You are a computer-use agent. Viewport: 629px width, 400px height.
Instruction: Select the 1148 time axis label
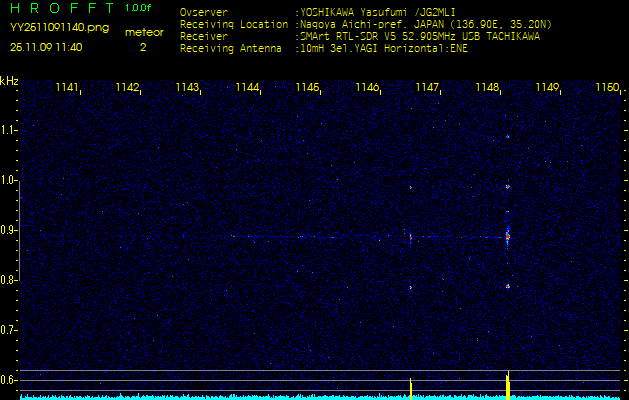[x=487, y=88]
